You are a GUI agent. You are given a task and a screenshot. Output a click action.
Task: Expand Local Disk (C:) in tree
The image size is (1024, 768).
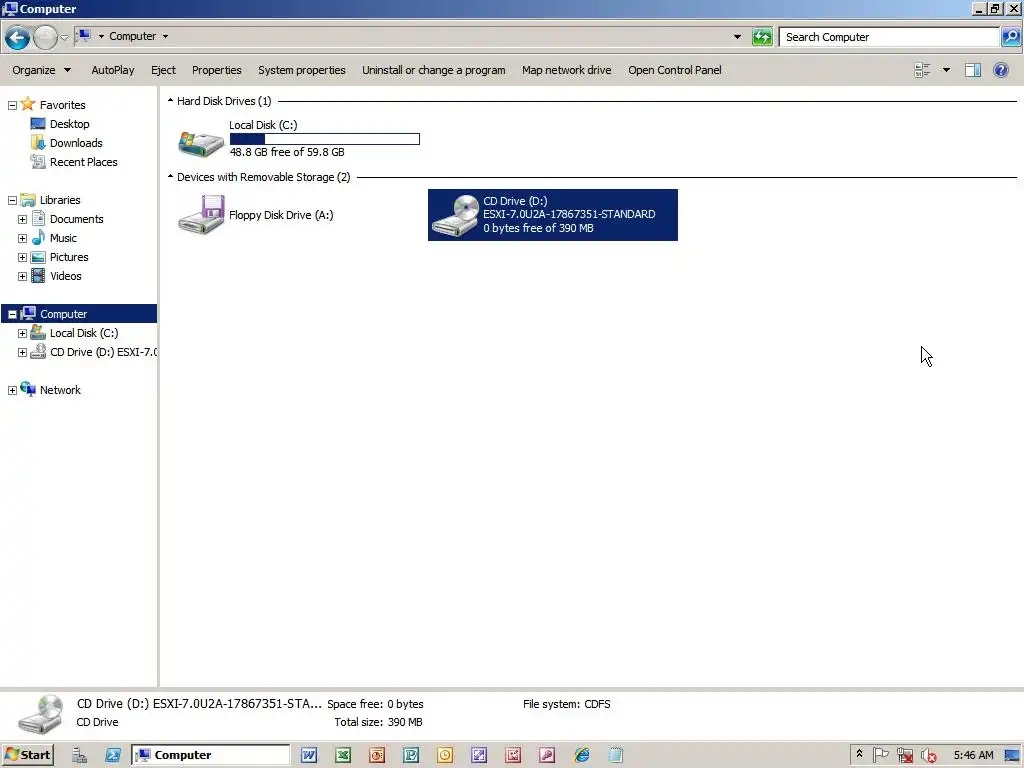coord(22,333)
